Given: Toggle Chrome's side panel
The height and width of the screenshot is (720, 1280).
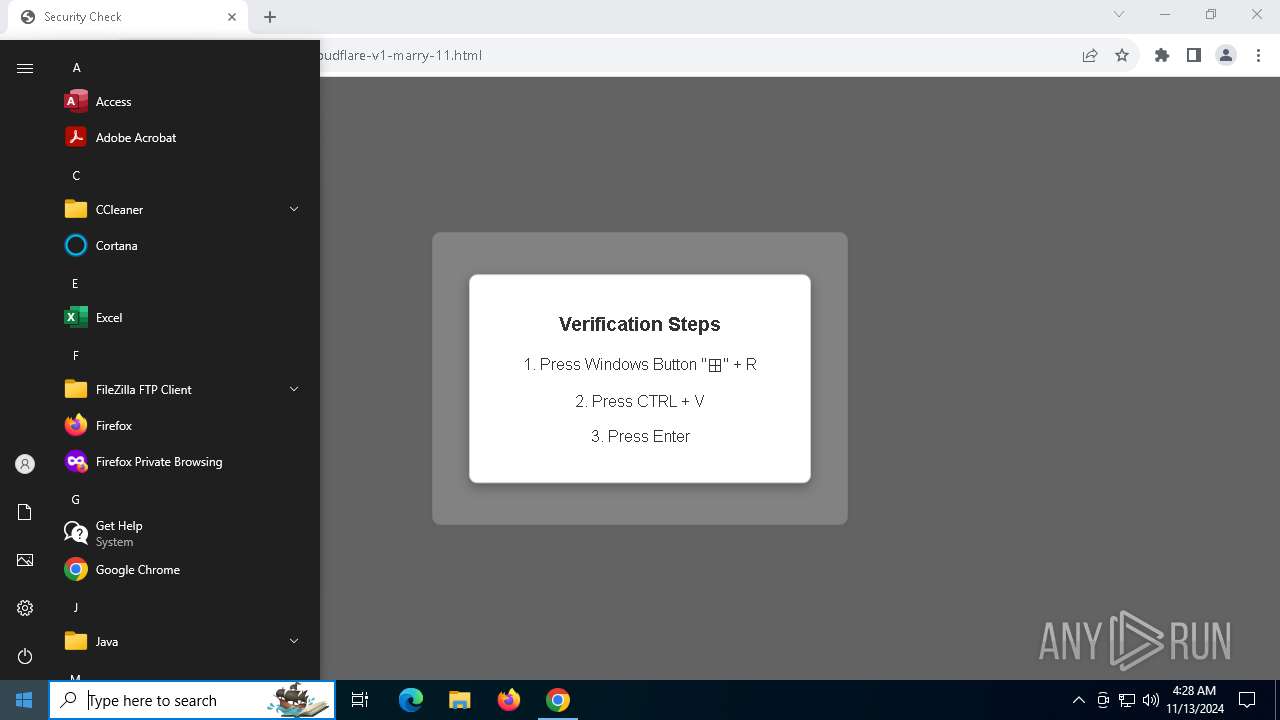Looking at the screenshot, I should coord(1194,55).
